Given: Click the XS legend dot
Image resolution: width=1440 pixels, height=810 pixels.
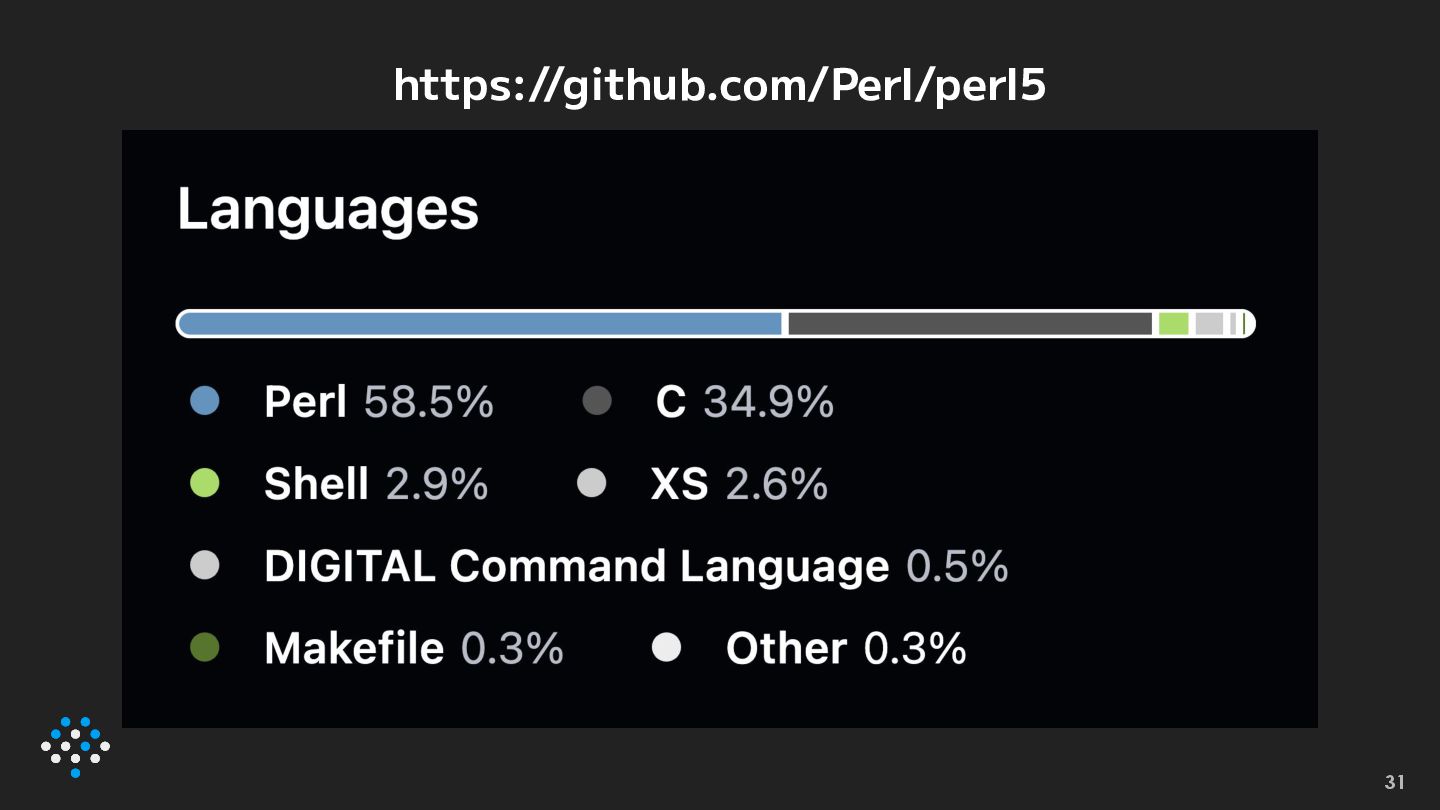Looking at the screenshot, I should tap(592, 484).
